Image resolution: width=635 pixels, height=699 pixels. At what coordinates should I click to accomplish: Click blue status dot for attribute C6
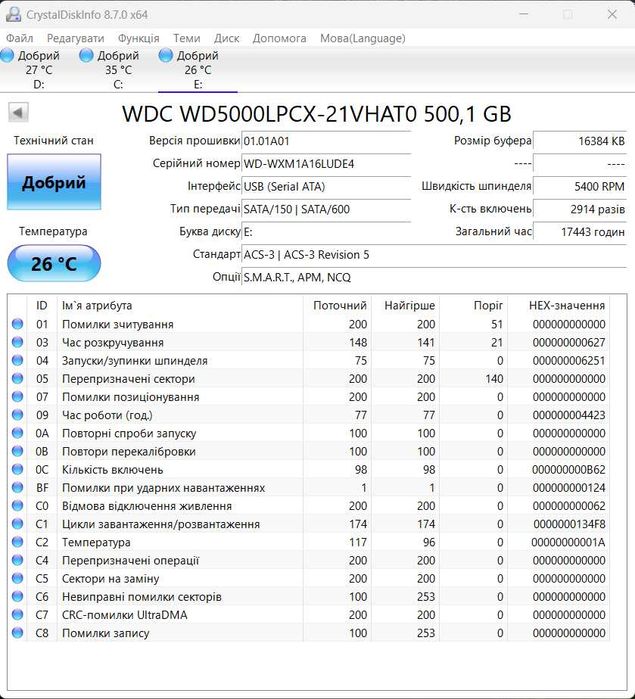point(17,596)
